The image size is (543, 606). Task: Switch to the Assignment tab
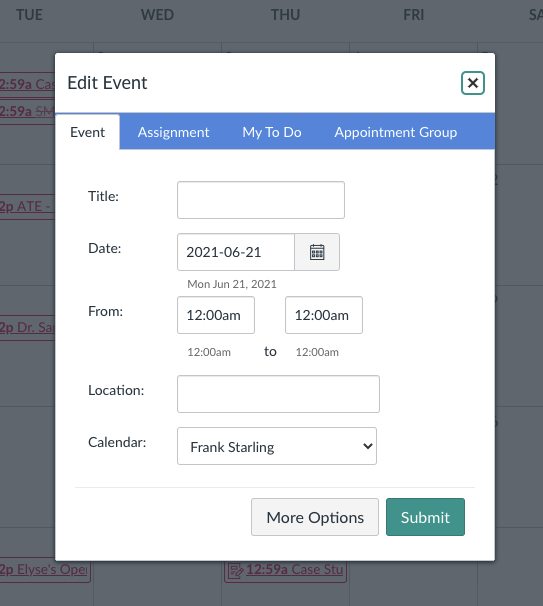click(174, 132)
